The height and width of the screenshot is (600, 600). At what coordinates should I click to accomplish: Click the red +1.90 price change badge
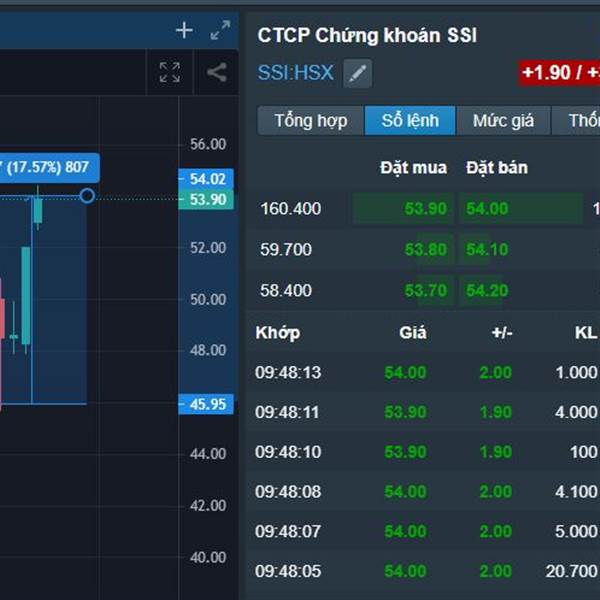pos(559,73)
